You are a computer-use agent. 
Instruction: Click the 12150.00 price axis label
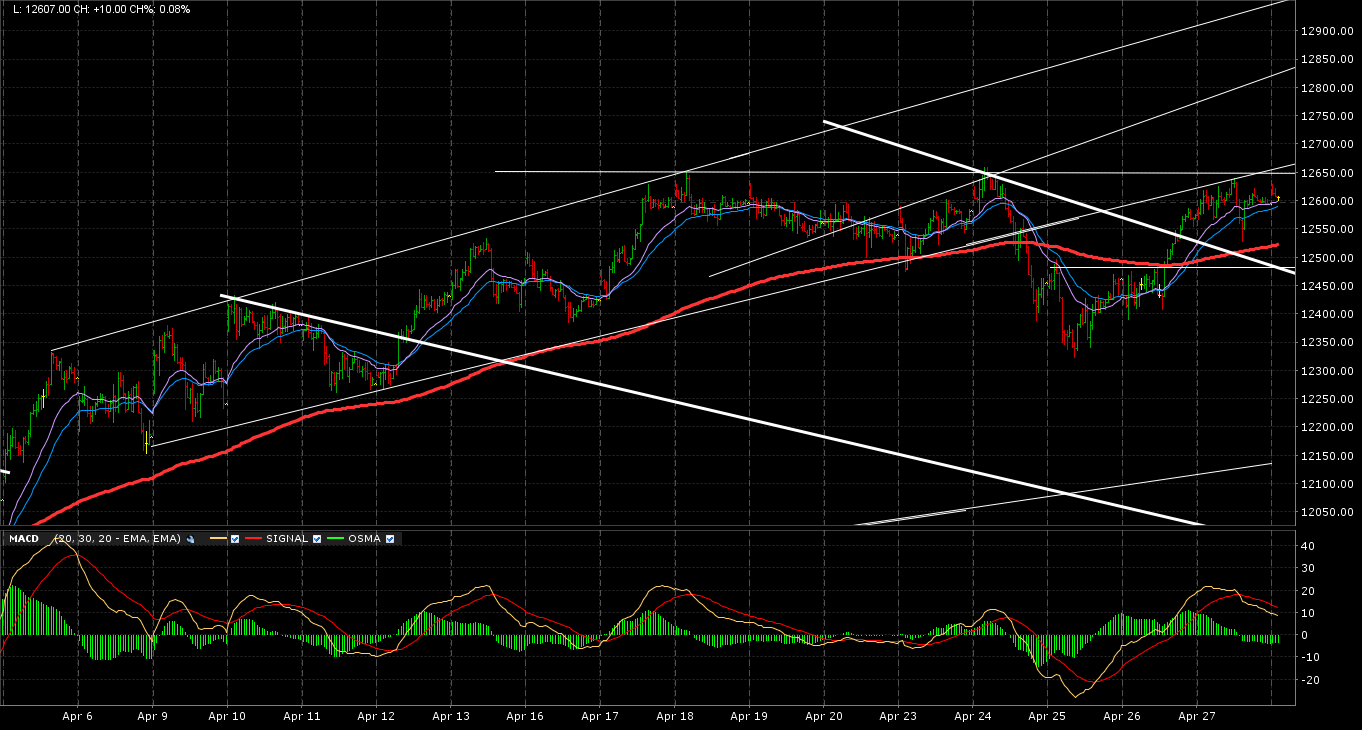[x=1326, y=456]
